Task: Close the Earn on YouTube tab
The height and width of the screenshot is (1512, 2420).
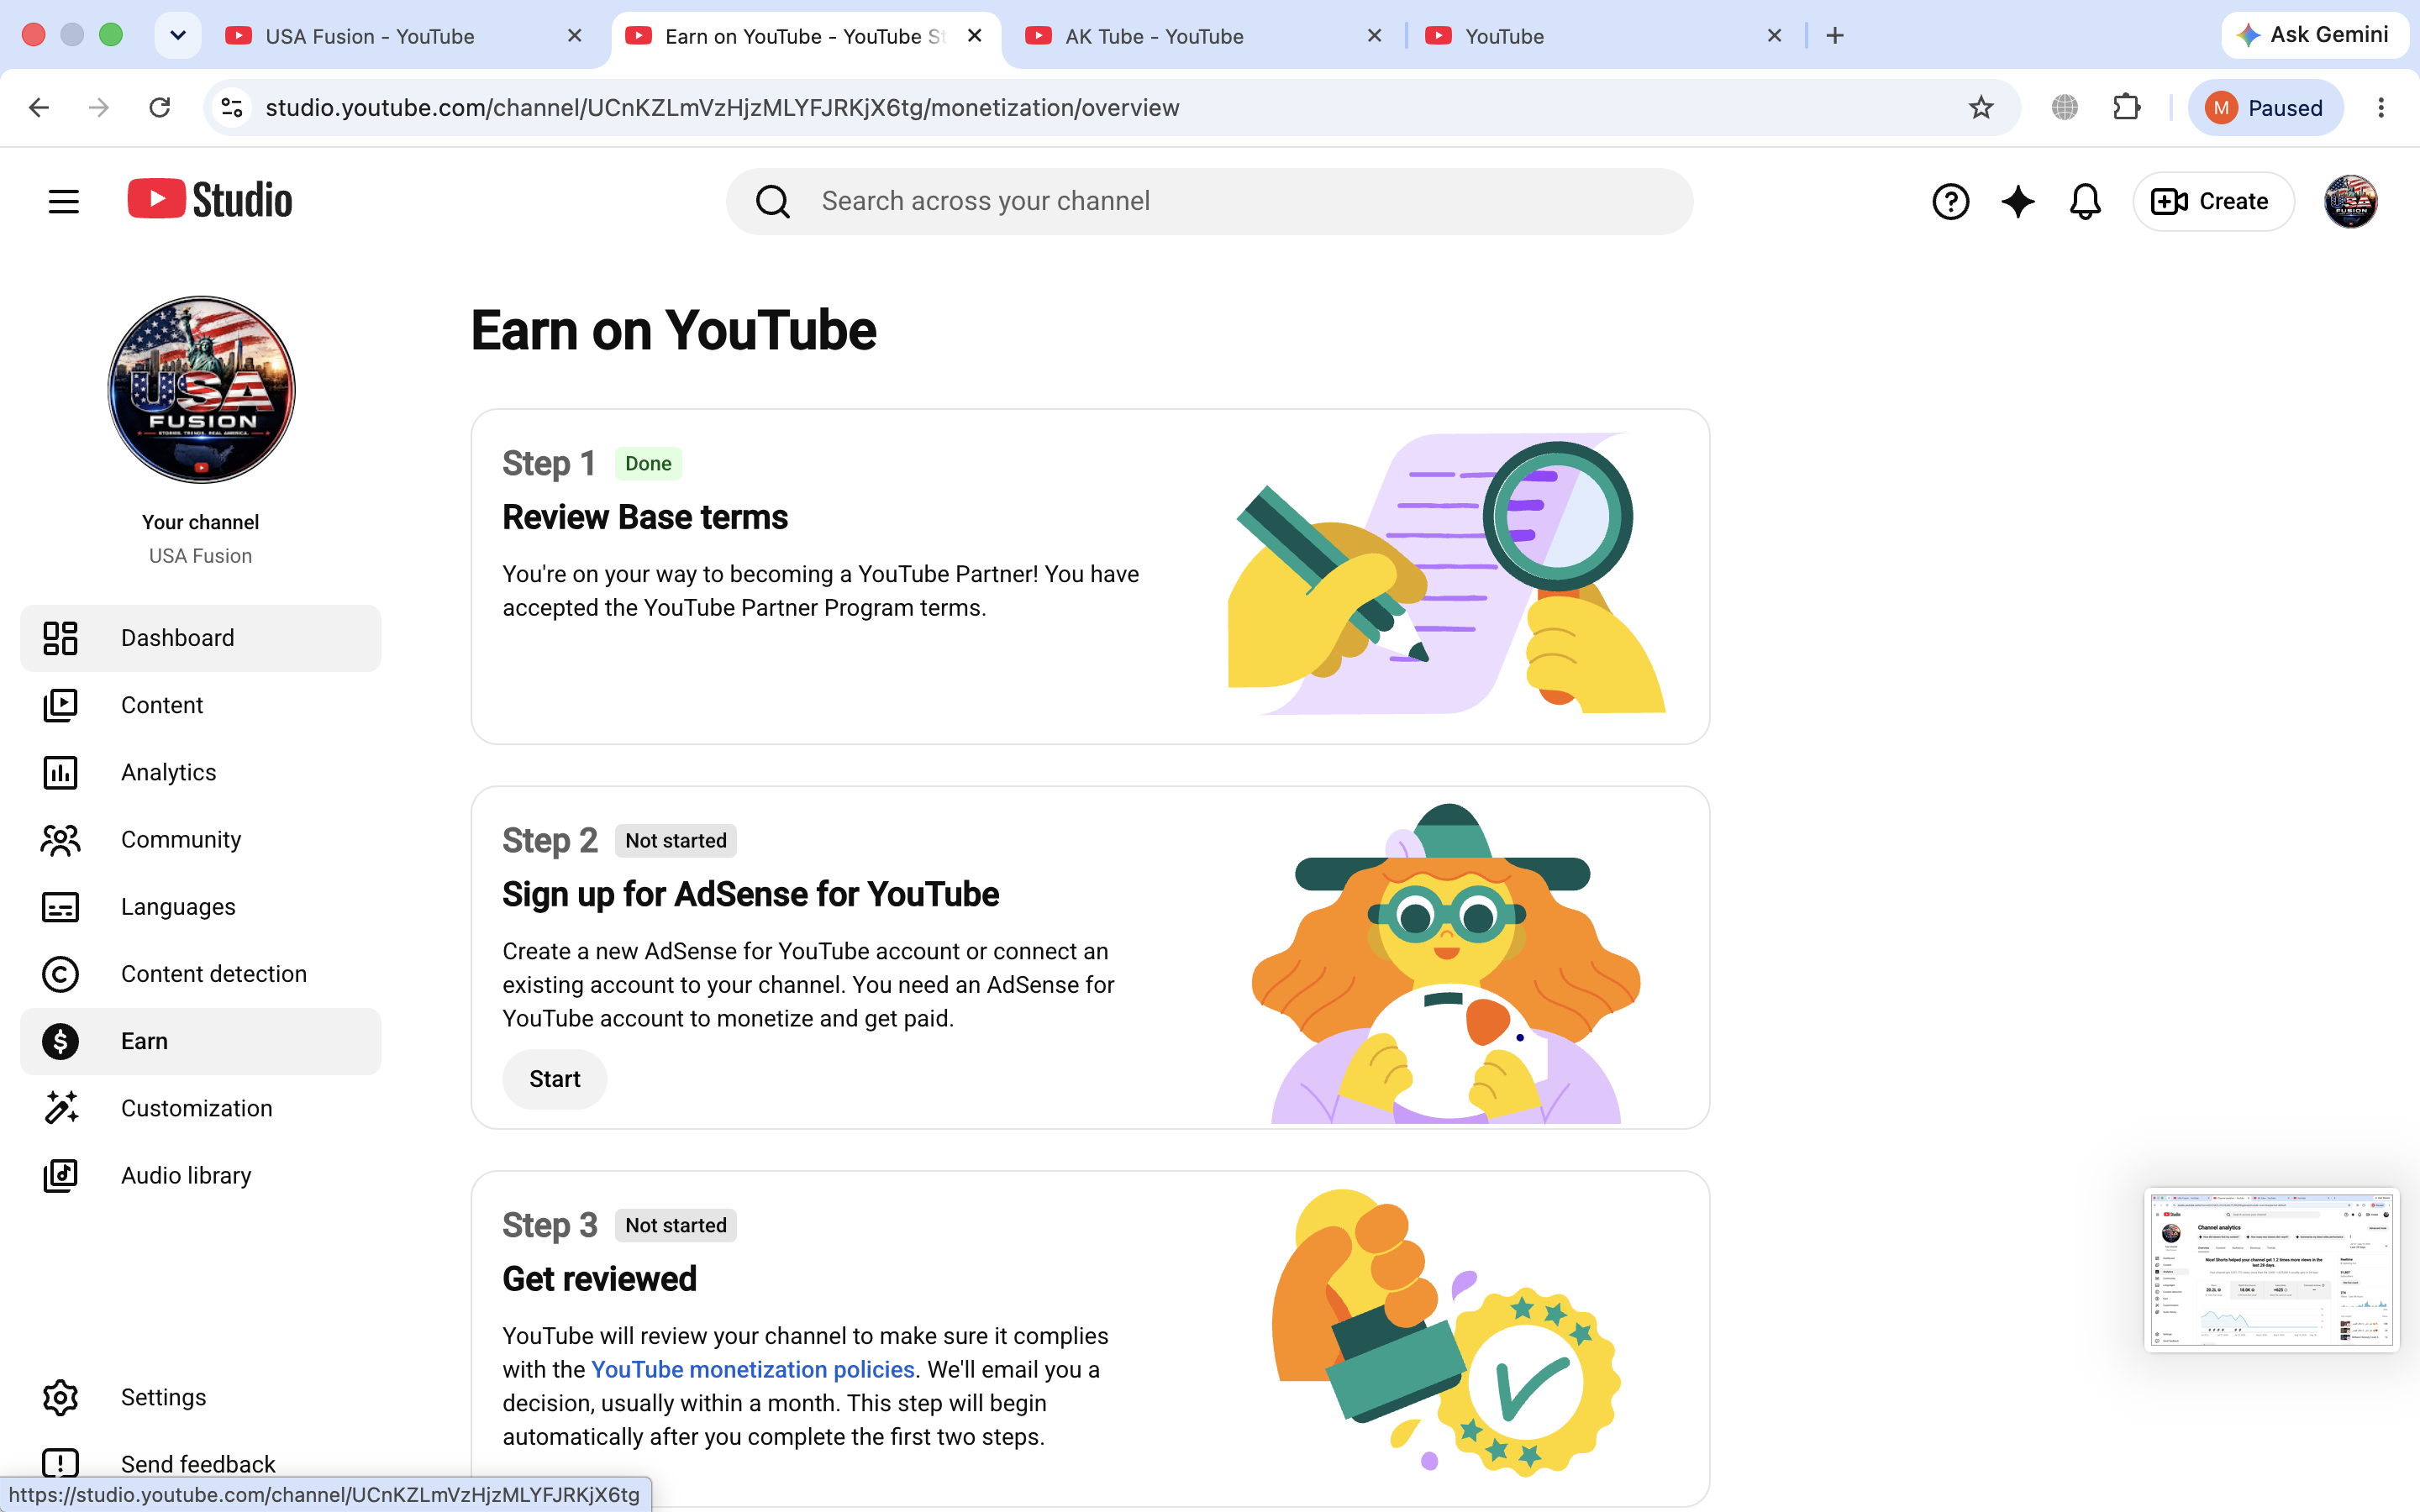Action: click(975, 36)
